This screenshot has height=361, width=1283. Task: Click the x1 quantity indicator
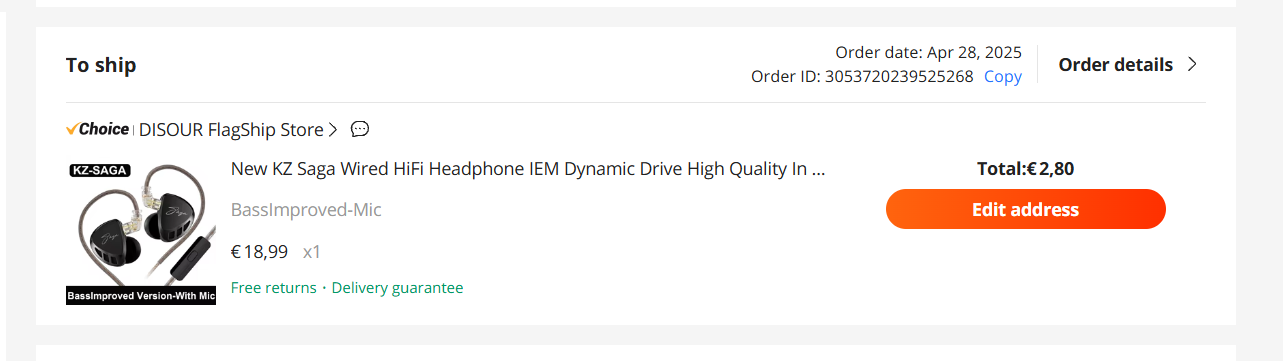(x=312, y=252)
